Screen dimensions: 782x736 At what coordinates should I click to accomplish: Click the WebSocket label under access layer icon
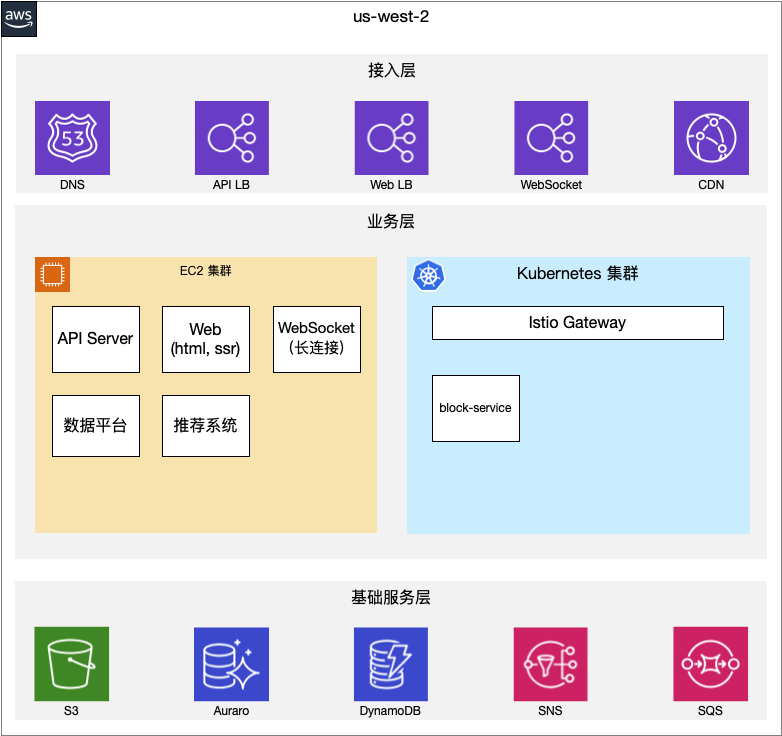551,184
